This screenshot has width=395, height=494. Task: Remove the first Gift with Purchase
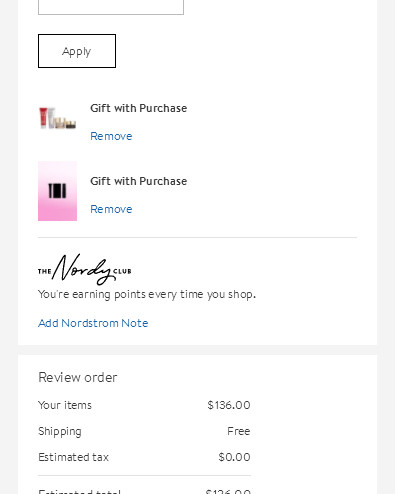[111, 136]
